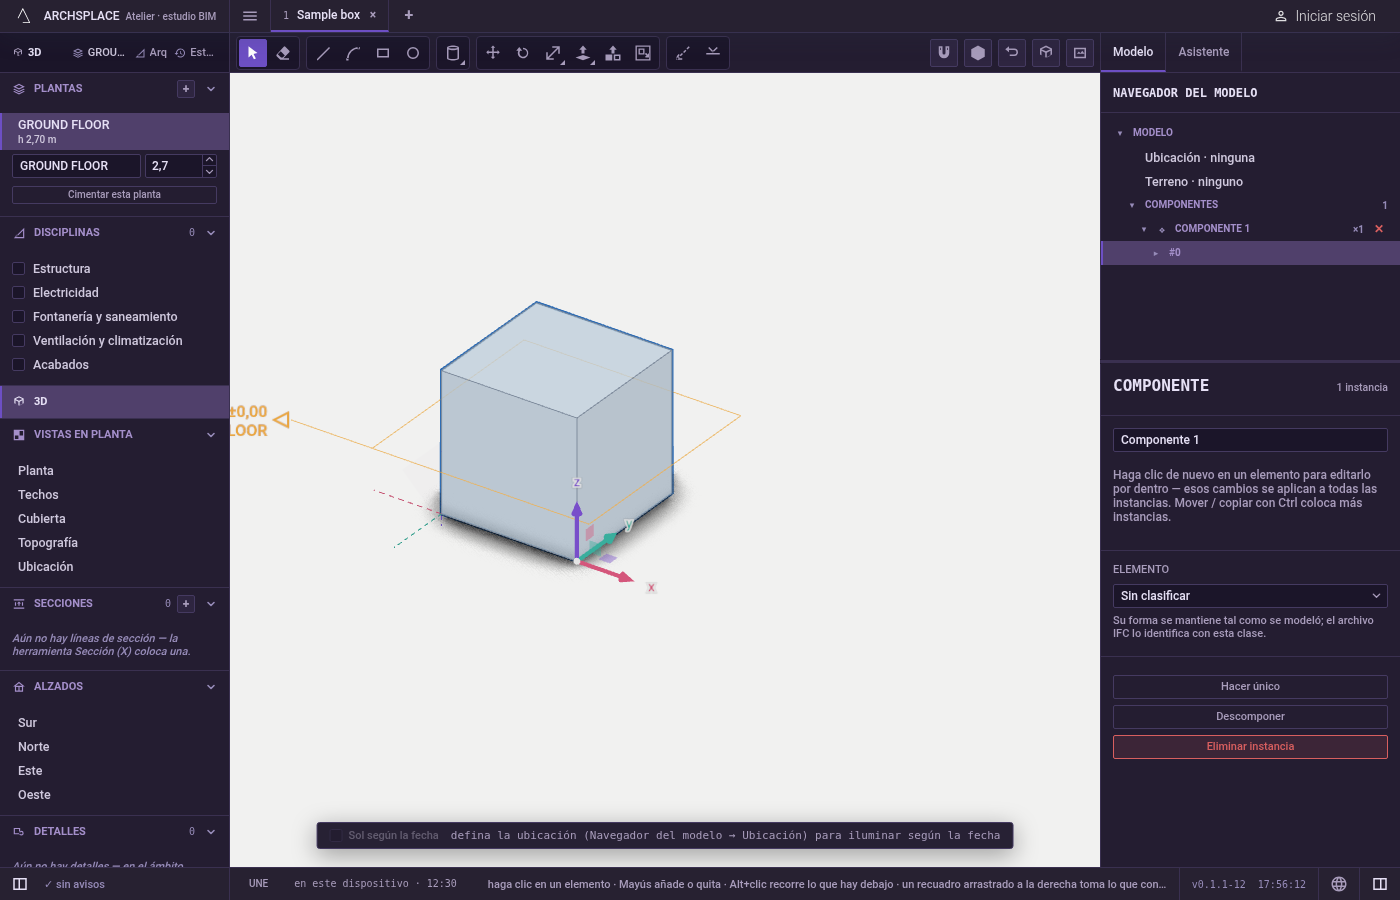Click the solid hexagon shading icon

978,53
